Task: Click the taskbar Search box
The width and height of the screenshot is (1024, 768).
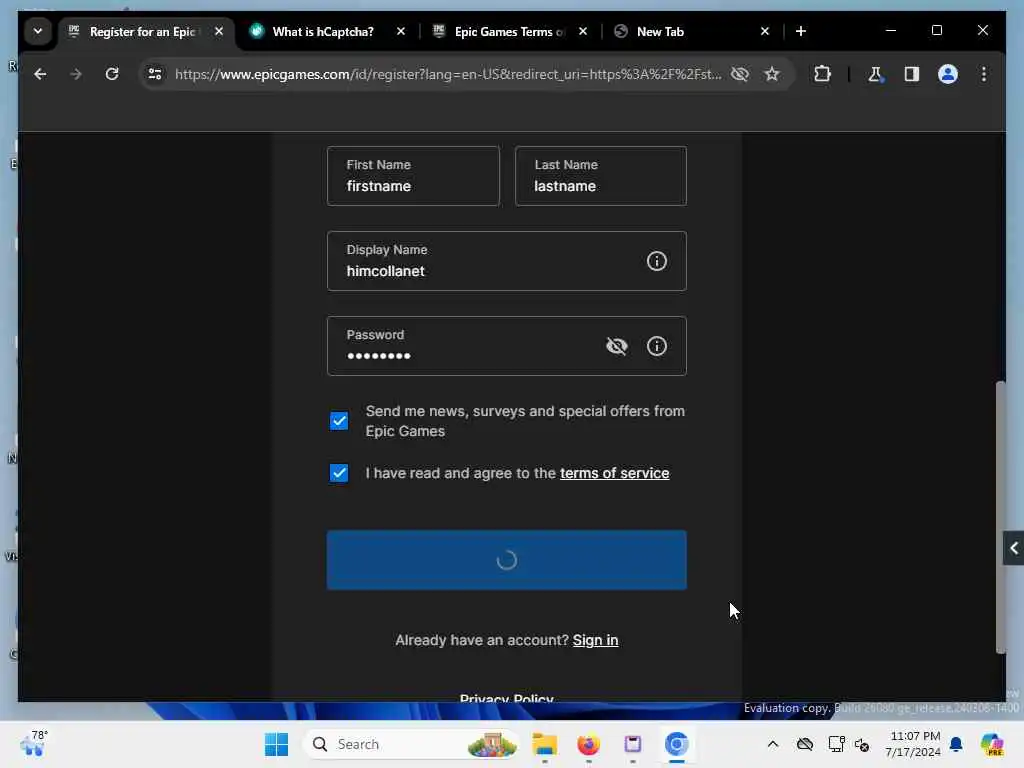Action: [x=411, y=744]
